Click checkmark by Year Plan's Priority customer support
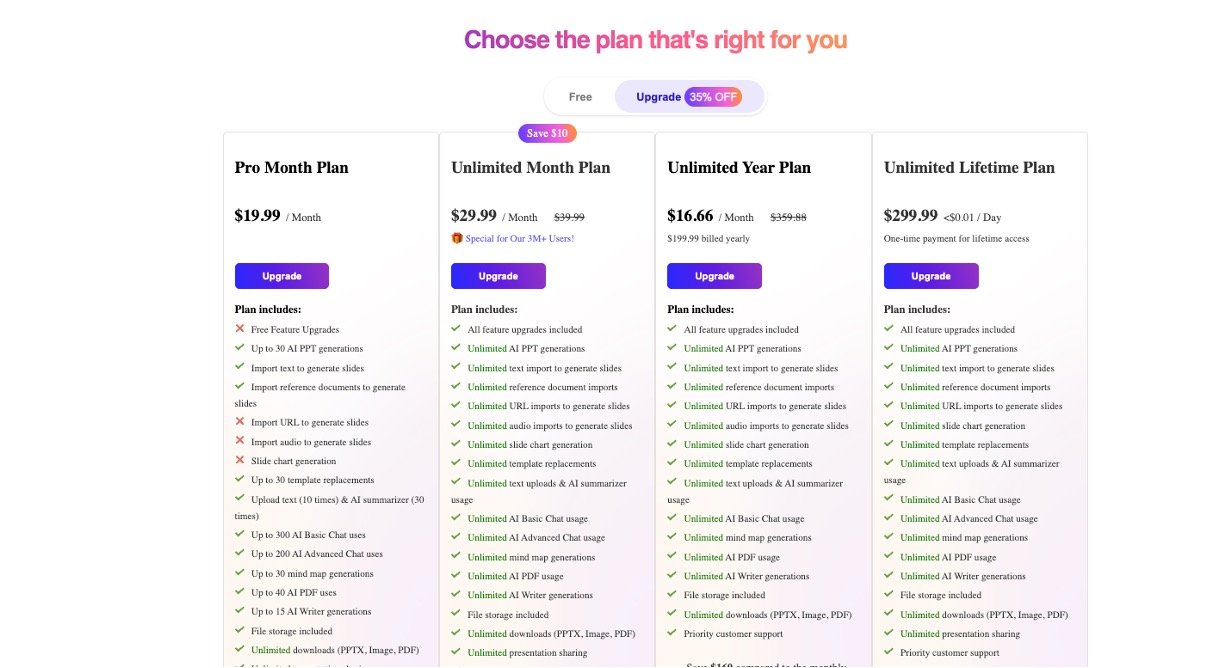The image size is (1226, 668). click(673, 633)
